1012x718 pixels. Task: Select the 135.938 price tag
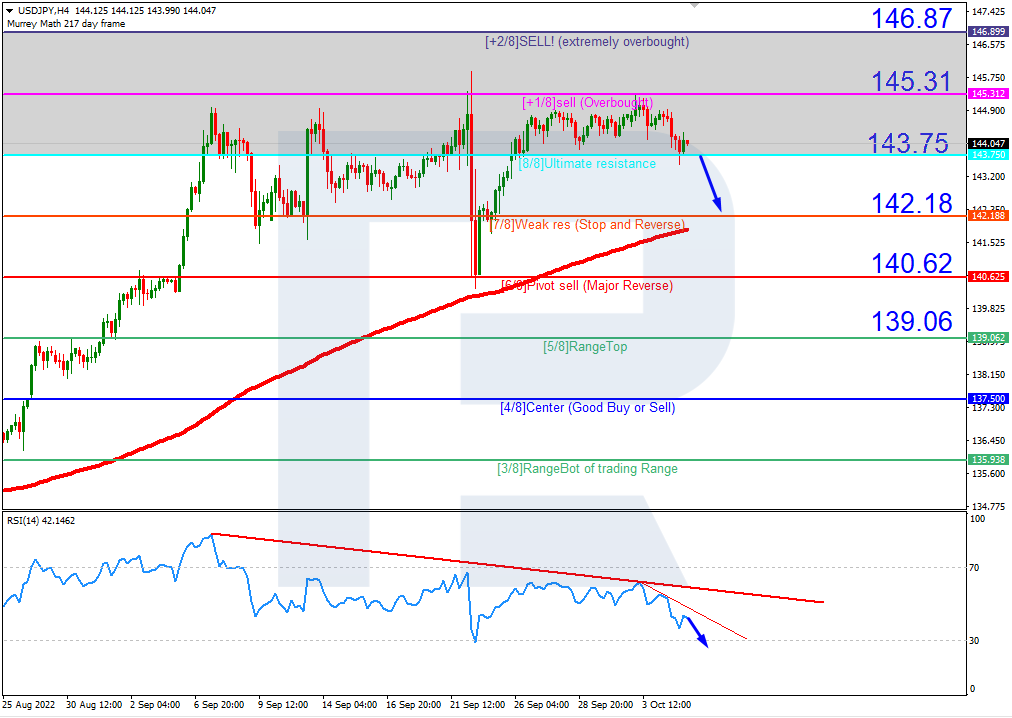[x=987, y=460]
